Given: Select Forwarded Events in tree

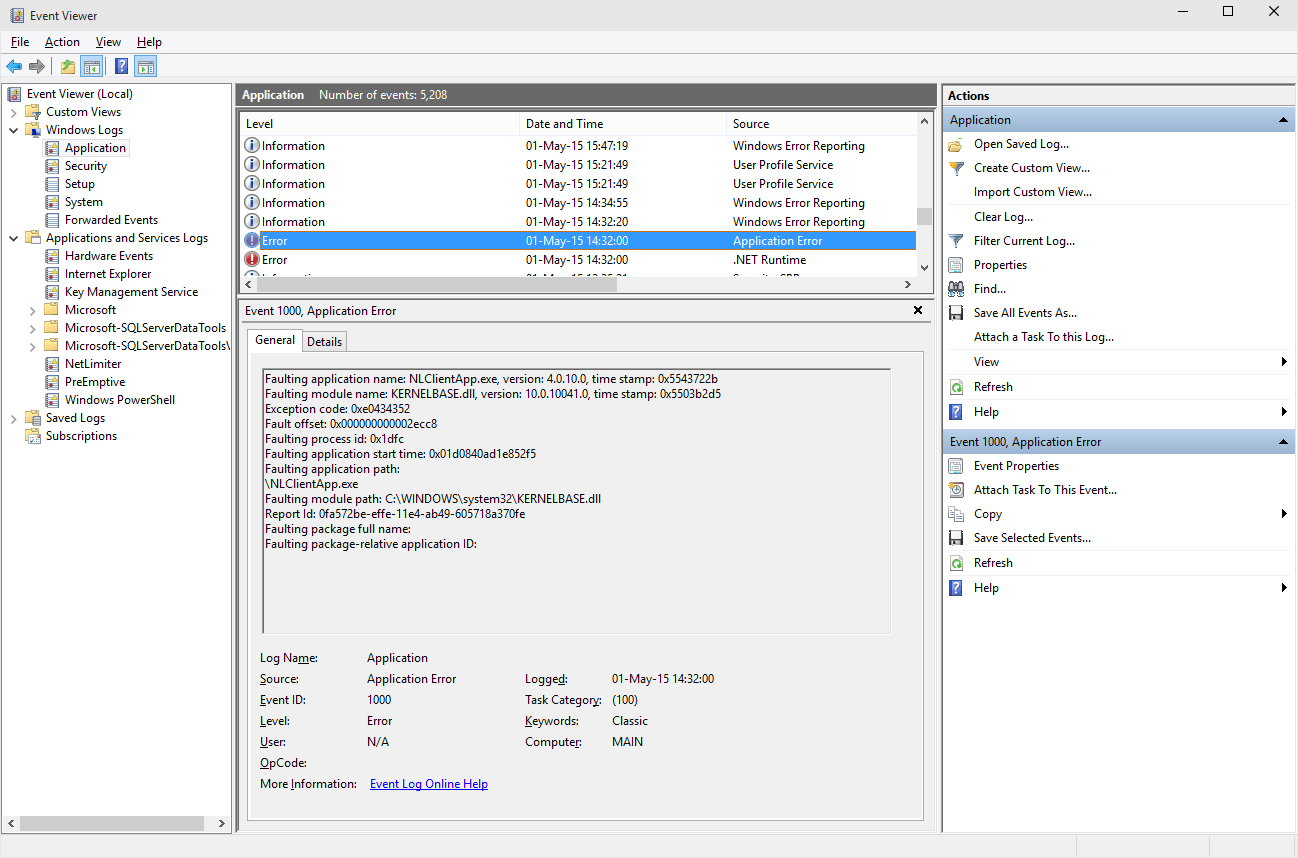Looking at the screenshot, I should tap(111, 220).
